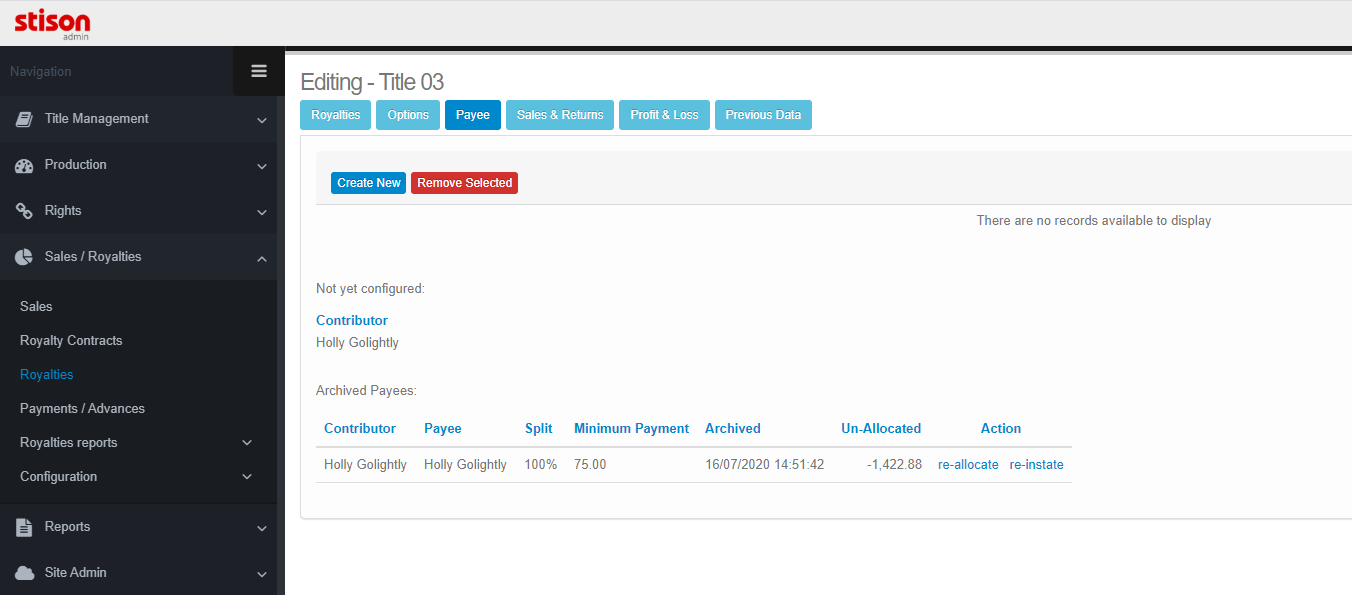Expand the Production chevron
The width and height of the screenshot is (1352, 595).
click(x=262, y=166)
